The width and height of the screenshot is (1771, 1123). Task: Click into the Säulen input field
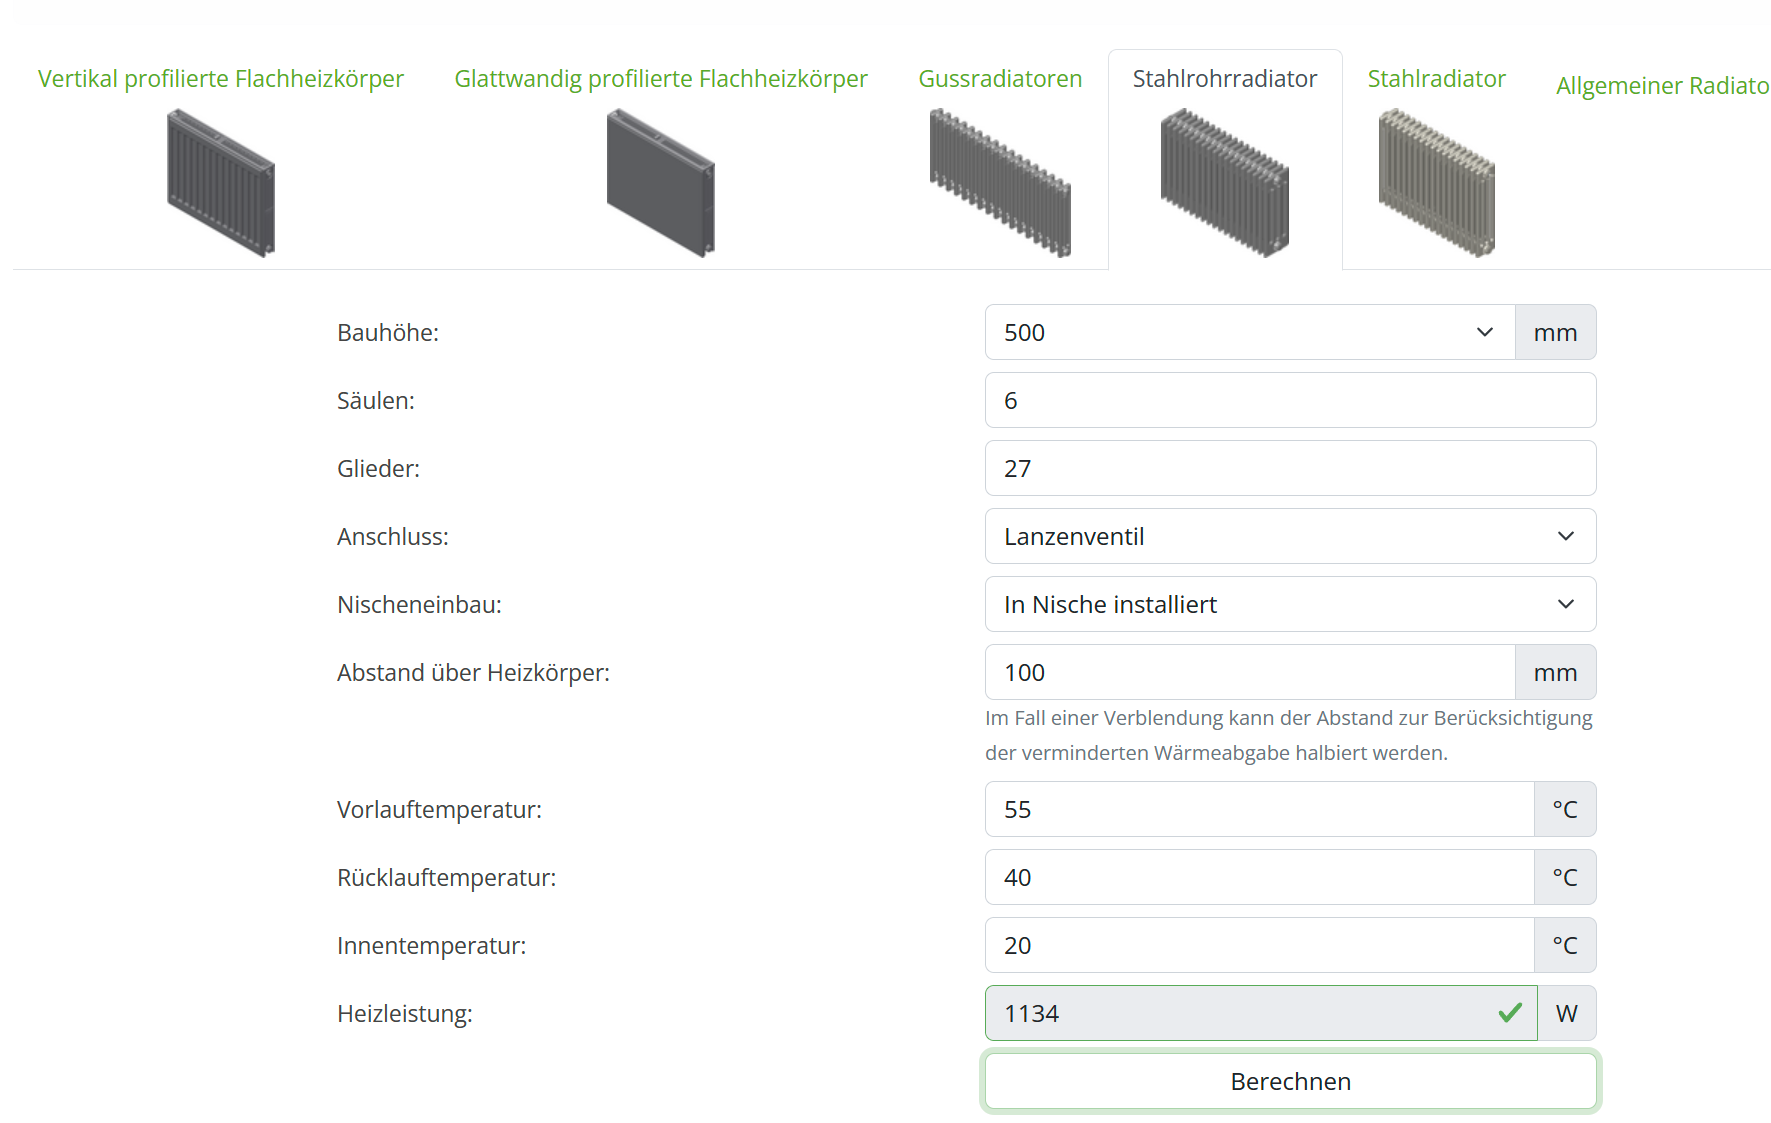click(x=1290, y=400)
